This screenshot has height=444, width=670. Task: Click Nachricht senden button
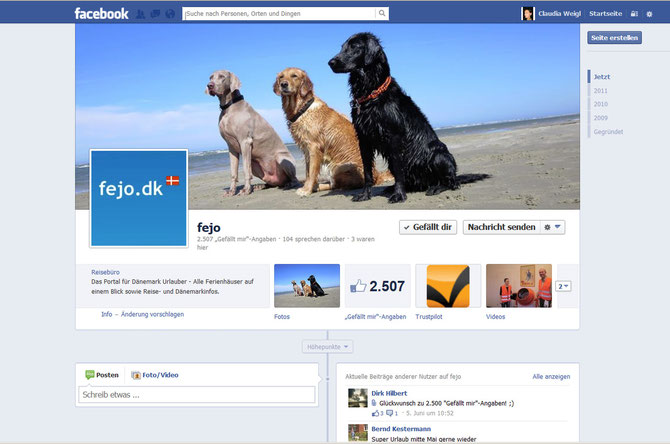[x=501, y=227]
